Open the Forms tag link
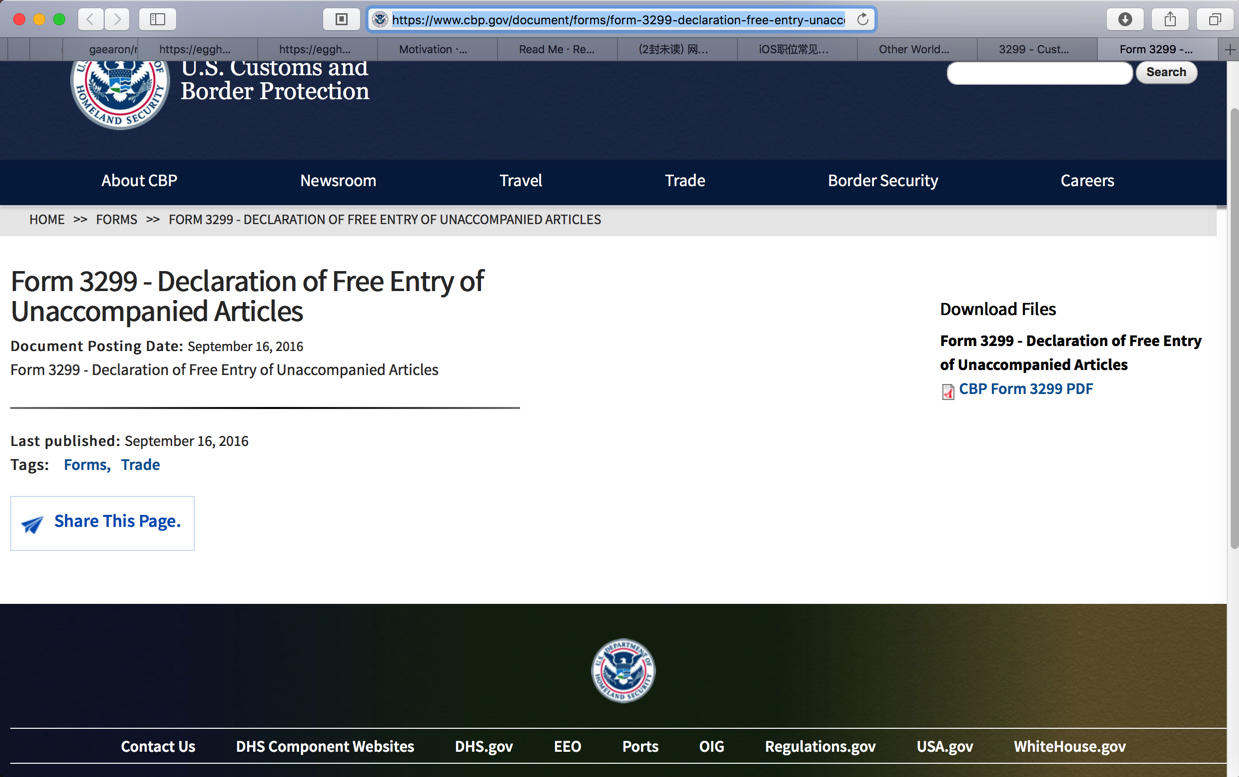 (86, 465)
